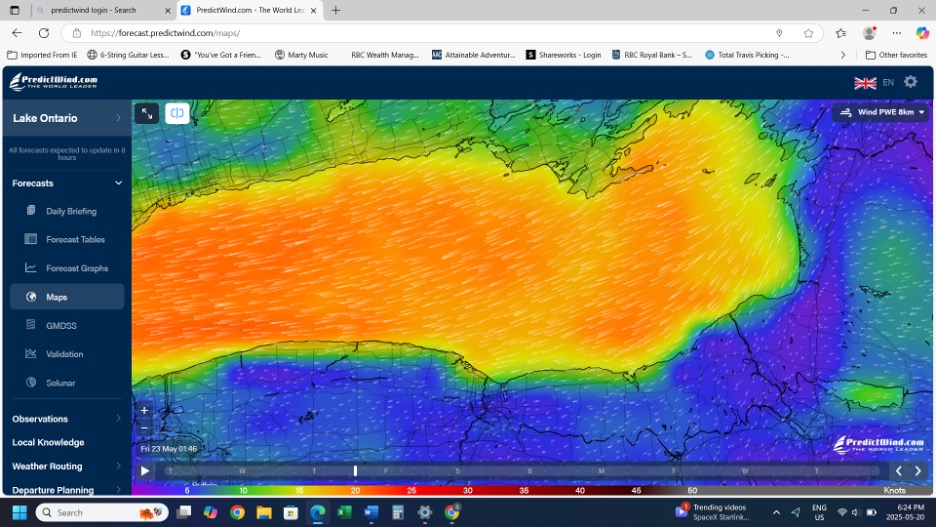Viewport: 936px width, 528px height.
Task: Step forecast time forward with right arrow
Action: (x=918, y=471)
